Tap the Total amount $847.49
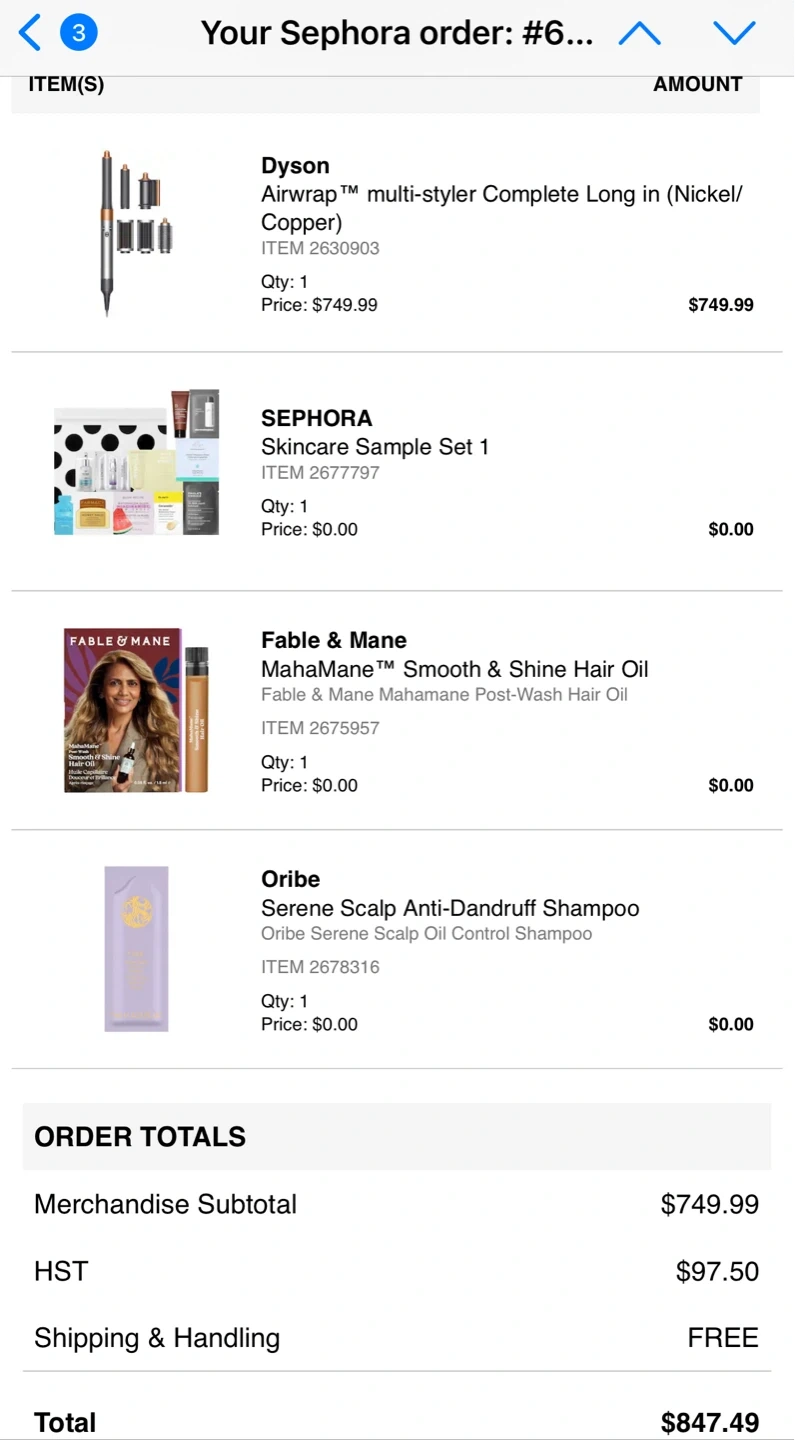 709,1422
